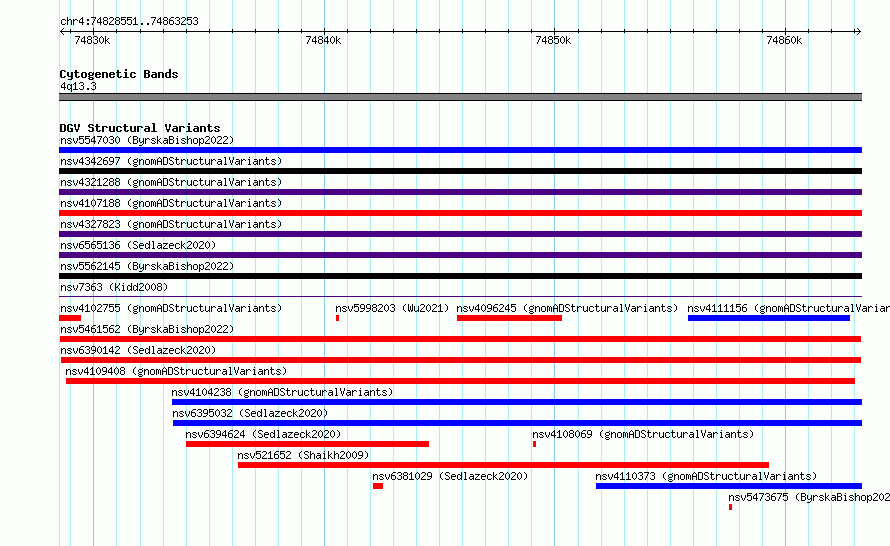Click the nsv4107188 variant label
This screenshot has width=890, height=546.
171,203
